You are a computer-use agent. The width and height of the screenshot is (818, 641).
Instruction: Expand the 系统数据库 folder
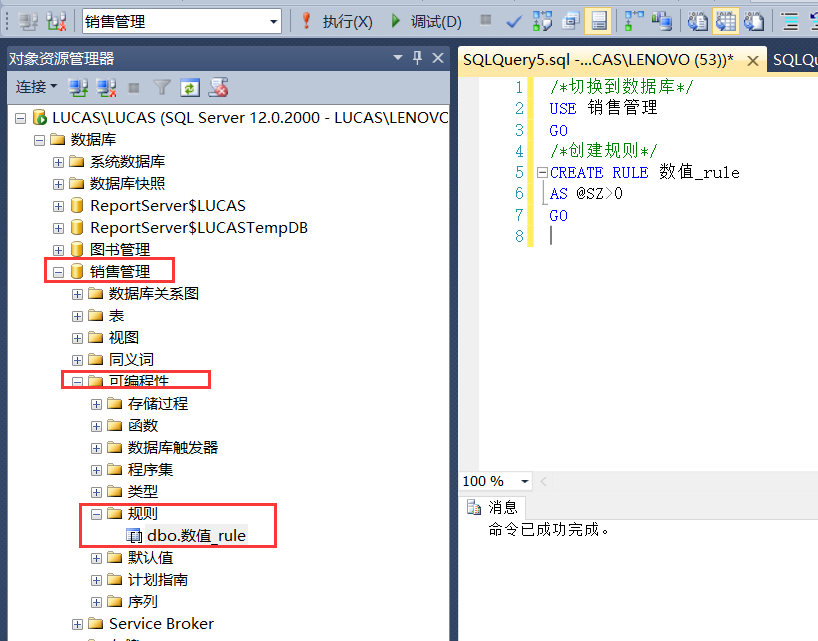pos(58,162)
